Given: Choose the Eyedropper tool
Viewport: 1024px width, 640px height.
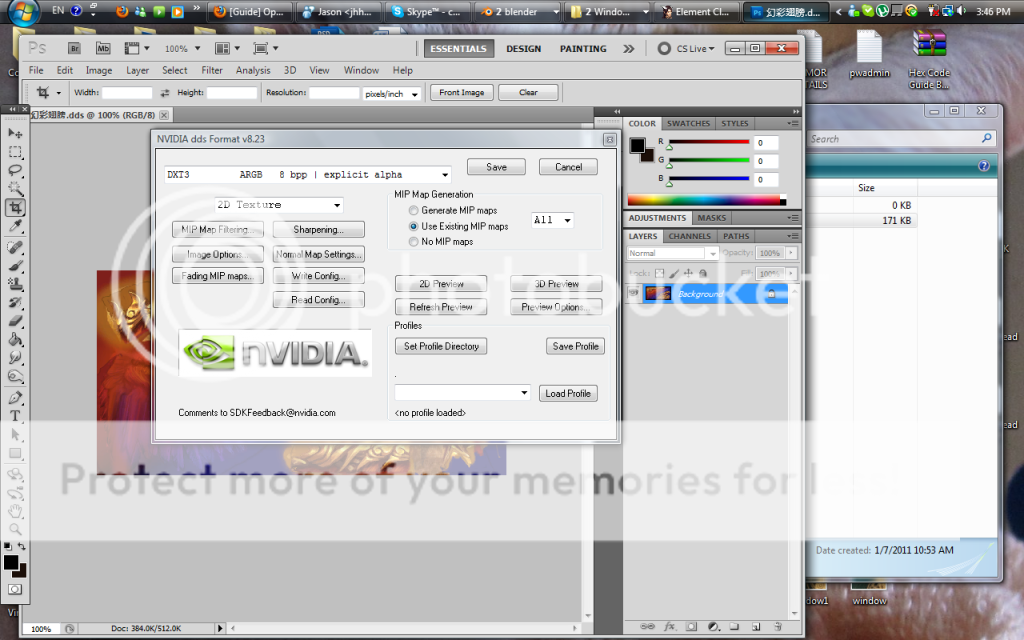Looking at the screenshot, I should coord(16,227).
